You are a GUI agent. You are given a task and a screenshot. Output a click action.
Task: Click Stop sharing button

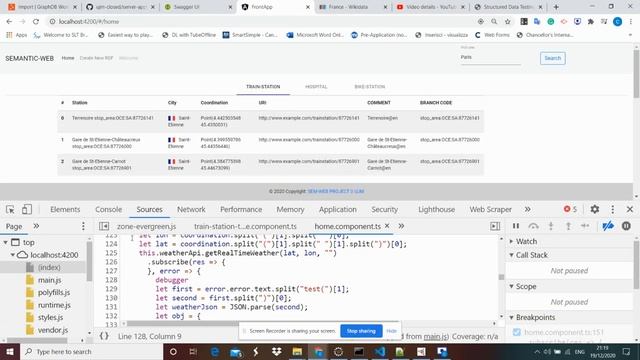[361, 331]
